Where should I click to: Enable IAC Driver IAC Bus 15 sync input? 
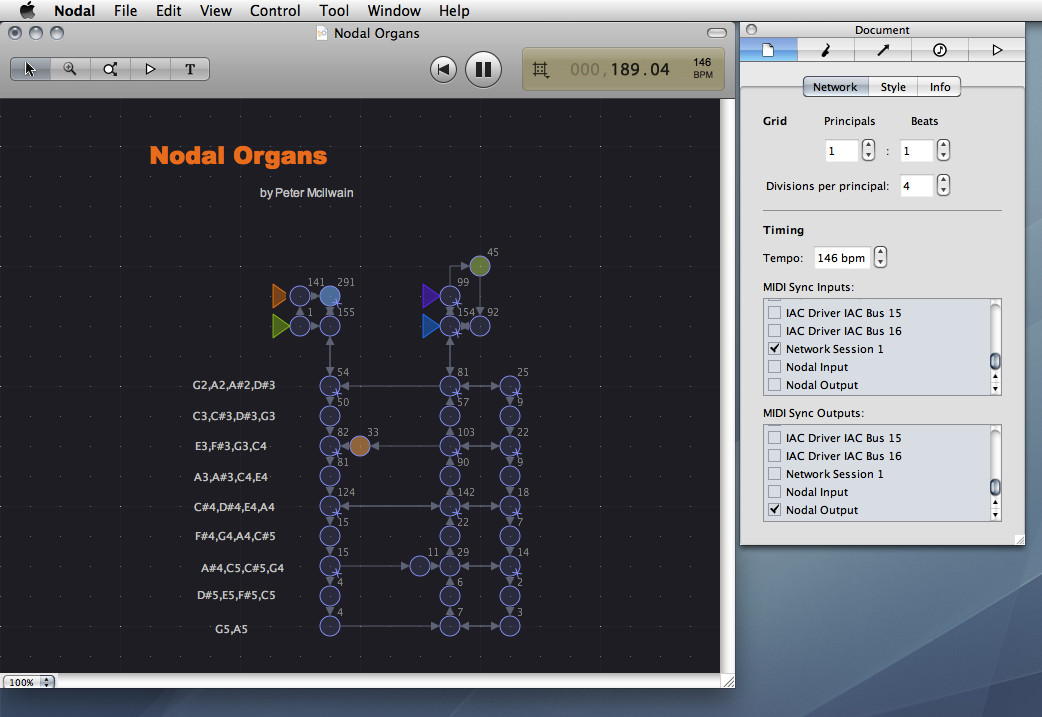774,312
